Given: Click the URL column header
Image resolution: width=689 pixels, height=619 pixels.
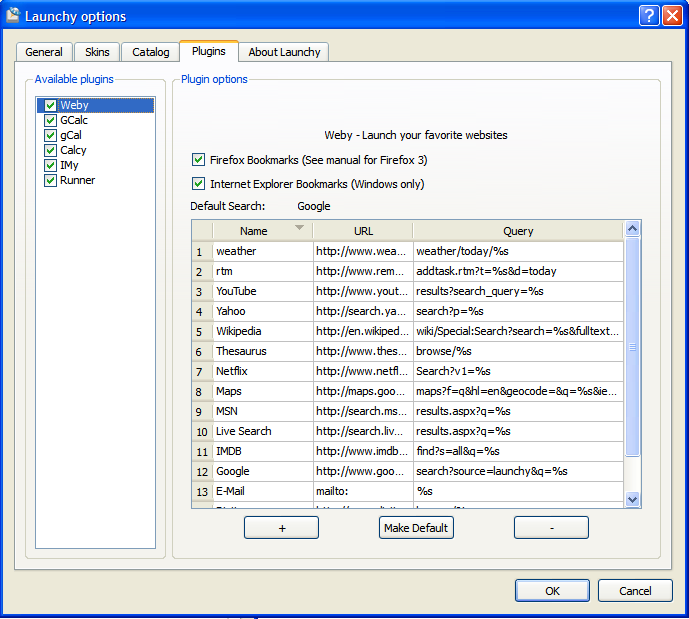Looking at the screenshot, I should click(363, 231).
